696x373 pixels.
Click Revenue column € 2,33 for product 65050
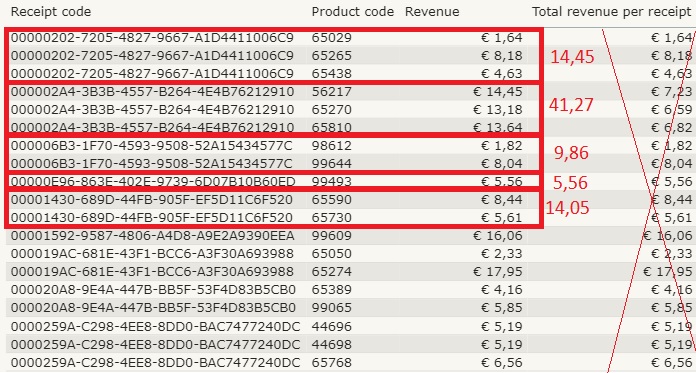click(502, 254)
